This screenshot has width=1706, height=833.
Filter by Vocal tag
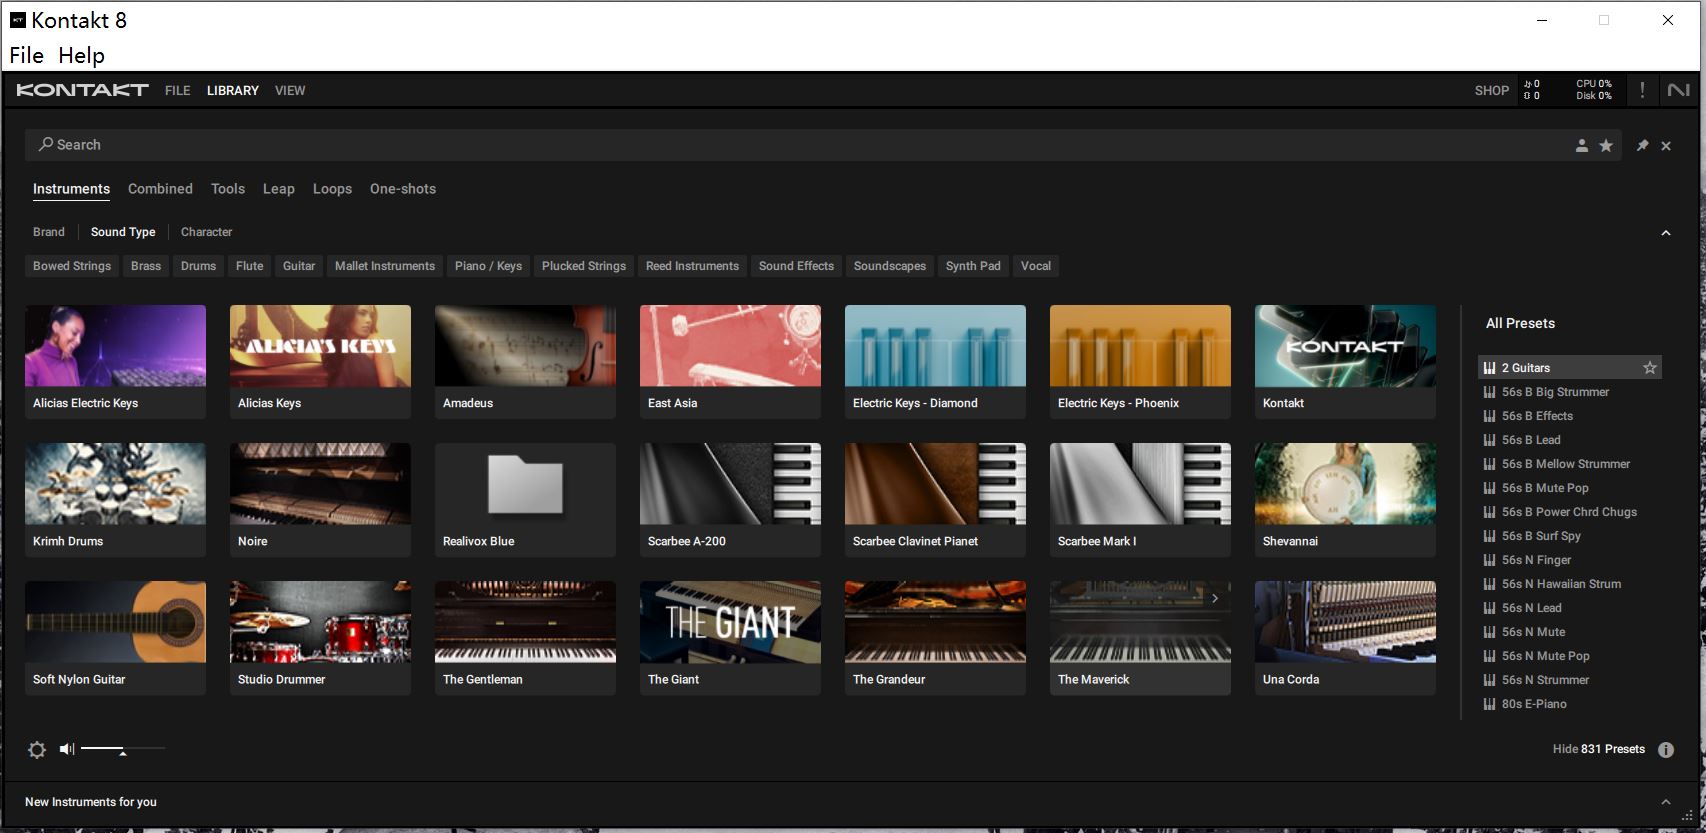(1036, 266)
